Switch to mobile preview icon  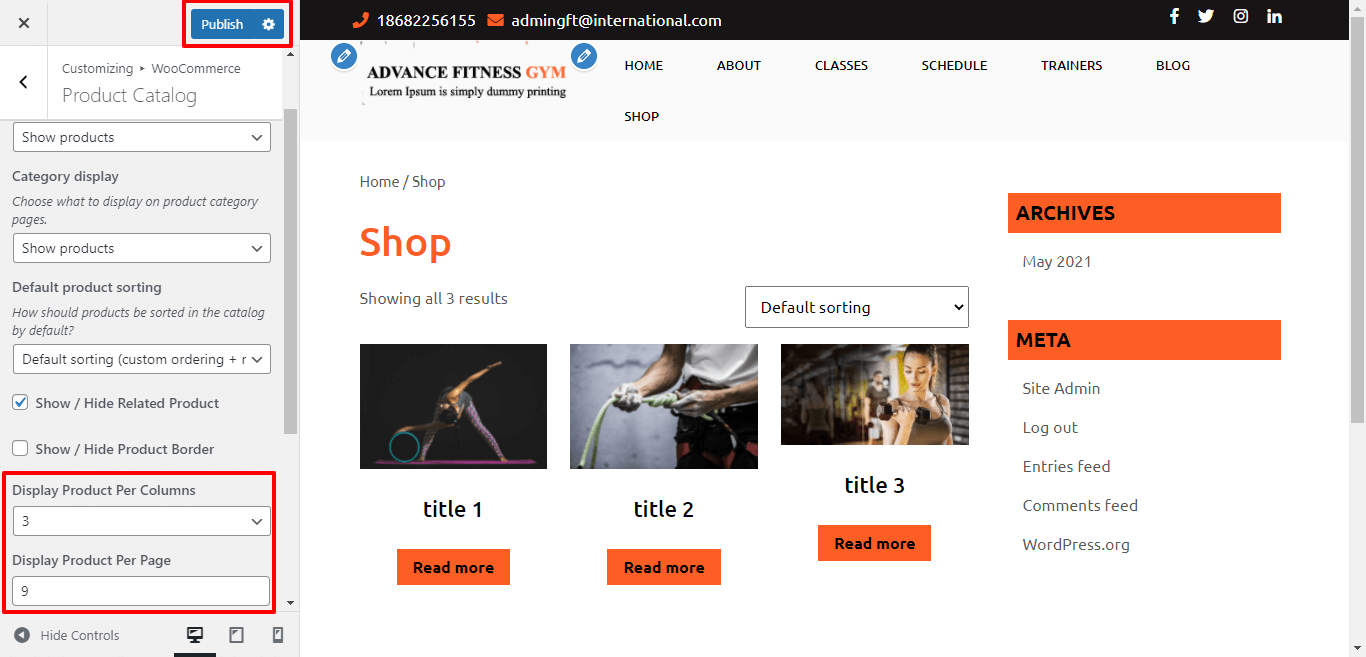(x=278, y=635)
